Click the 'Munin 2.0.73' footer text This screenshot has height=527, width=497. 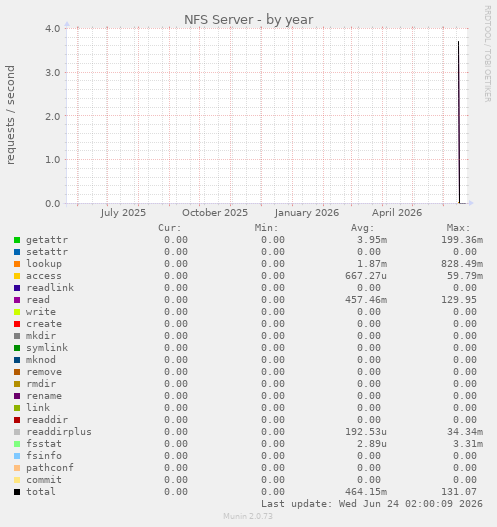(x=248, y=516)
